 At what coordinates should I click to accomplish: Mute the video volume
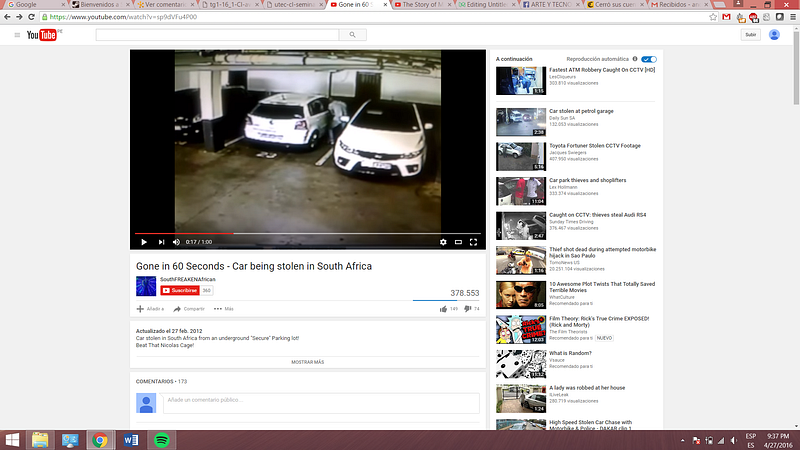point(177,242)
